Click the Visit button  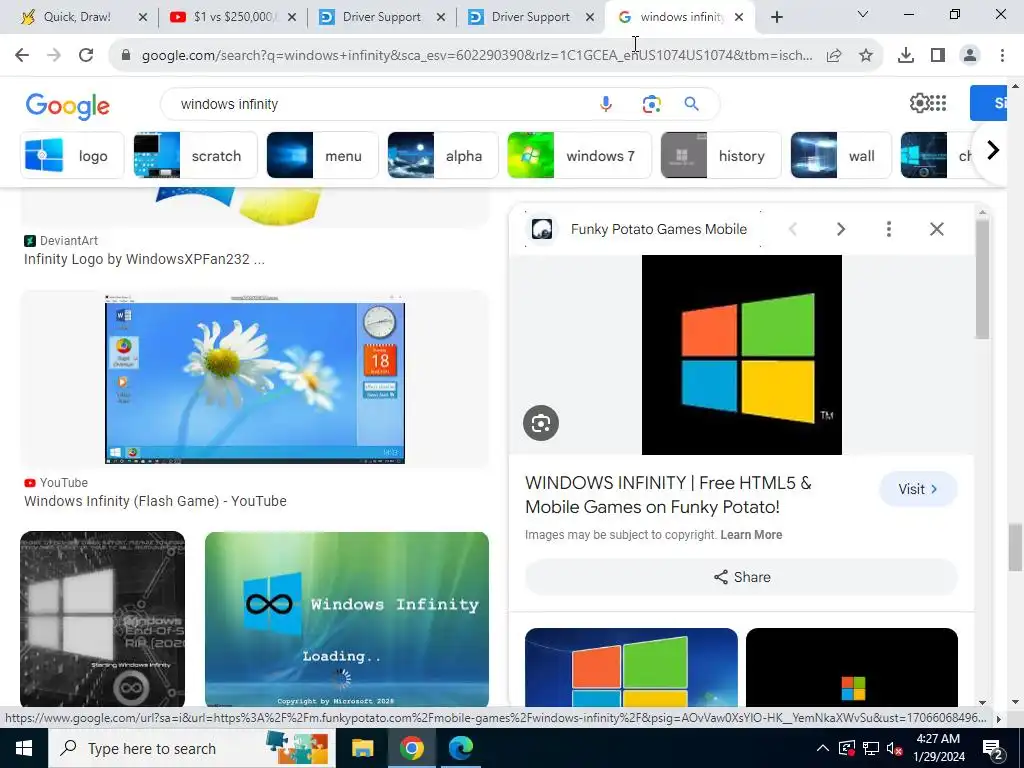click(918, 489)
